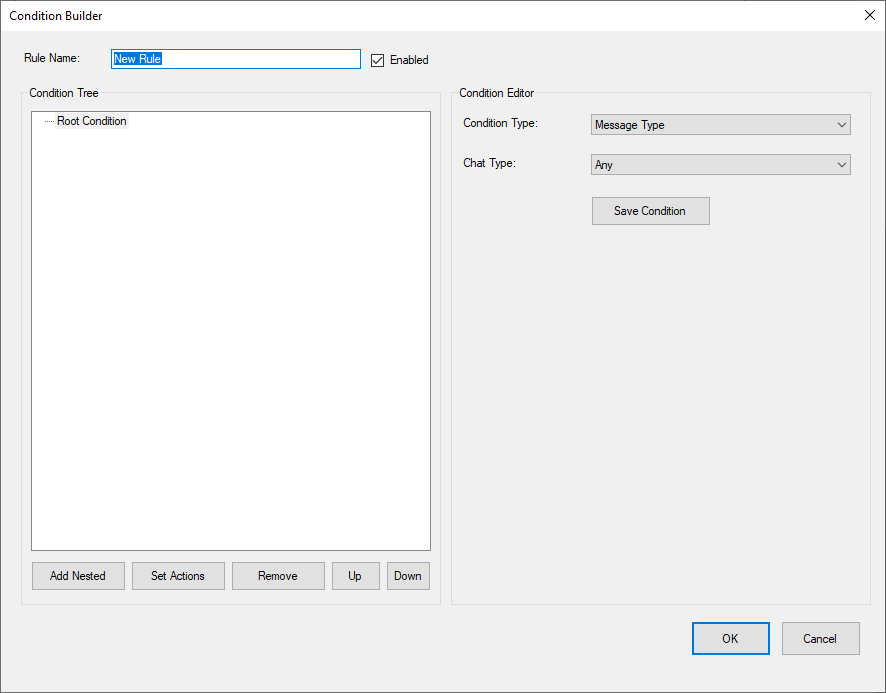Close the Condition Builder window
This screenshot has width=886, height=693.
point(870,15)
